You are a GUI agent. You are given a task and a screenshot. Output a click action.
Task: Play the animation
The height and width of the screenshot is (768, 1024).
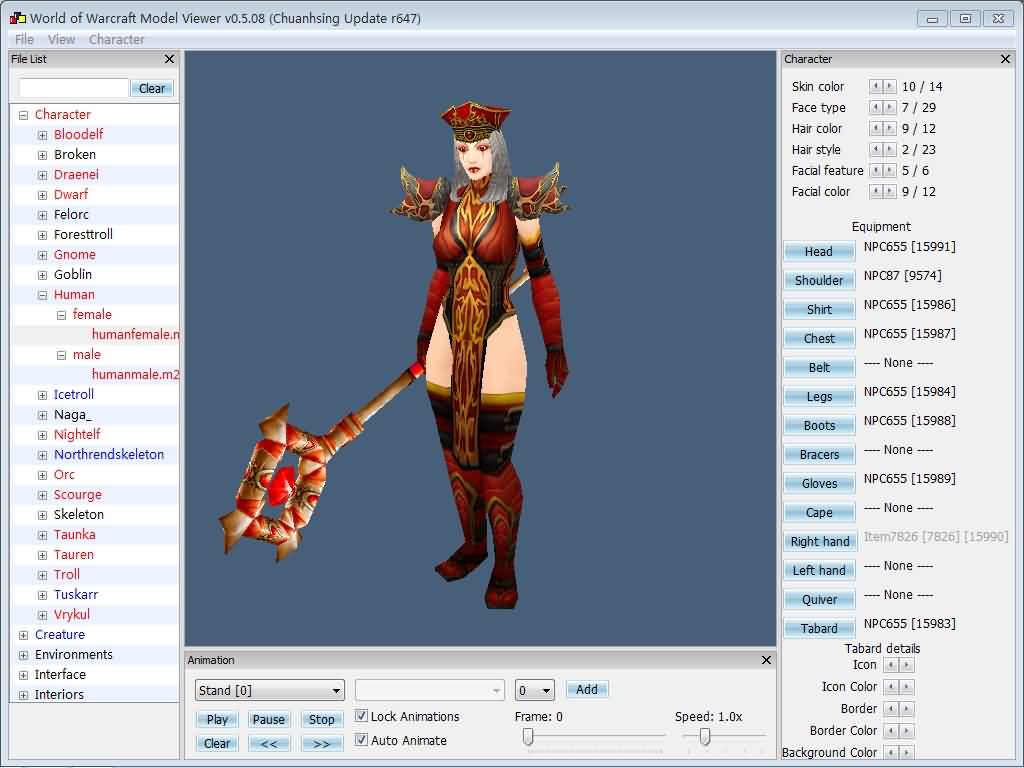click(x=217, y=720)
